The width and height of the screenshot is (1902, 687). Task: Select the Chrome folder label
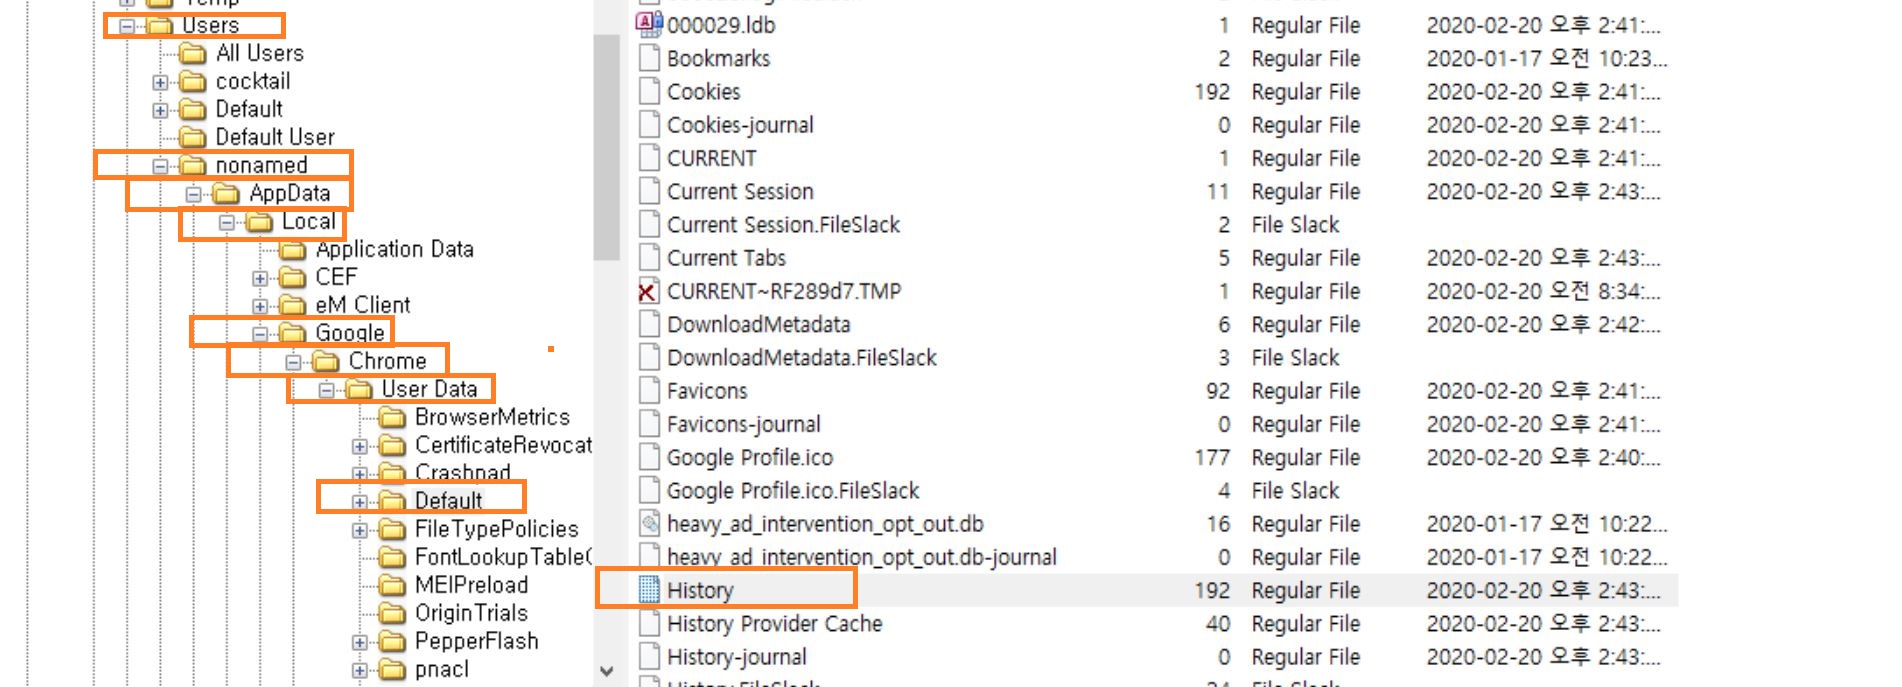coord(387,361)
